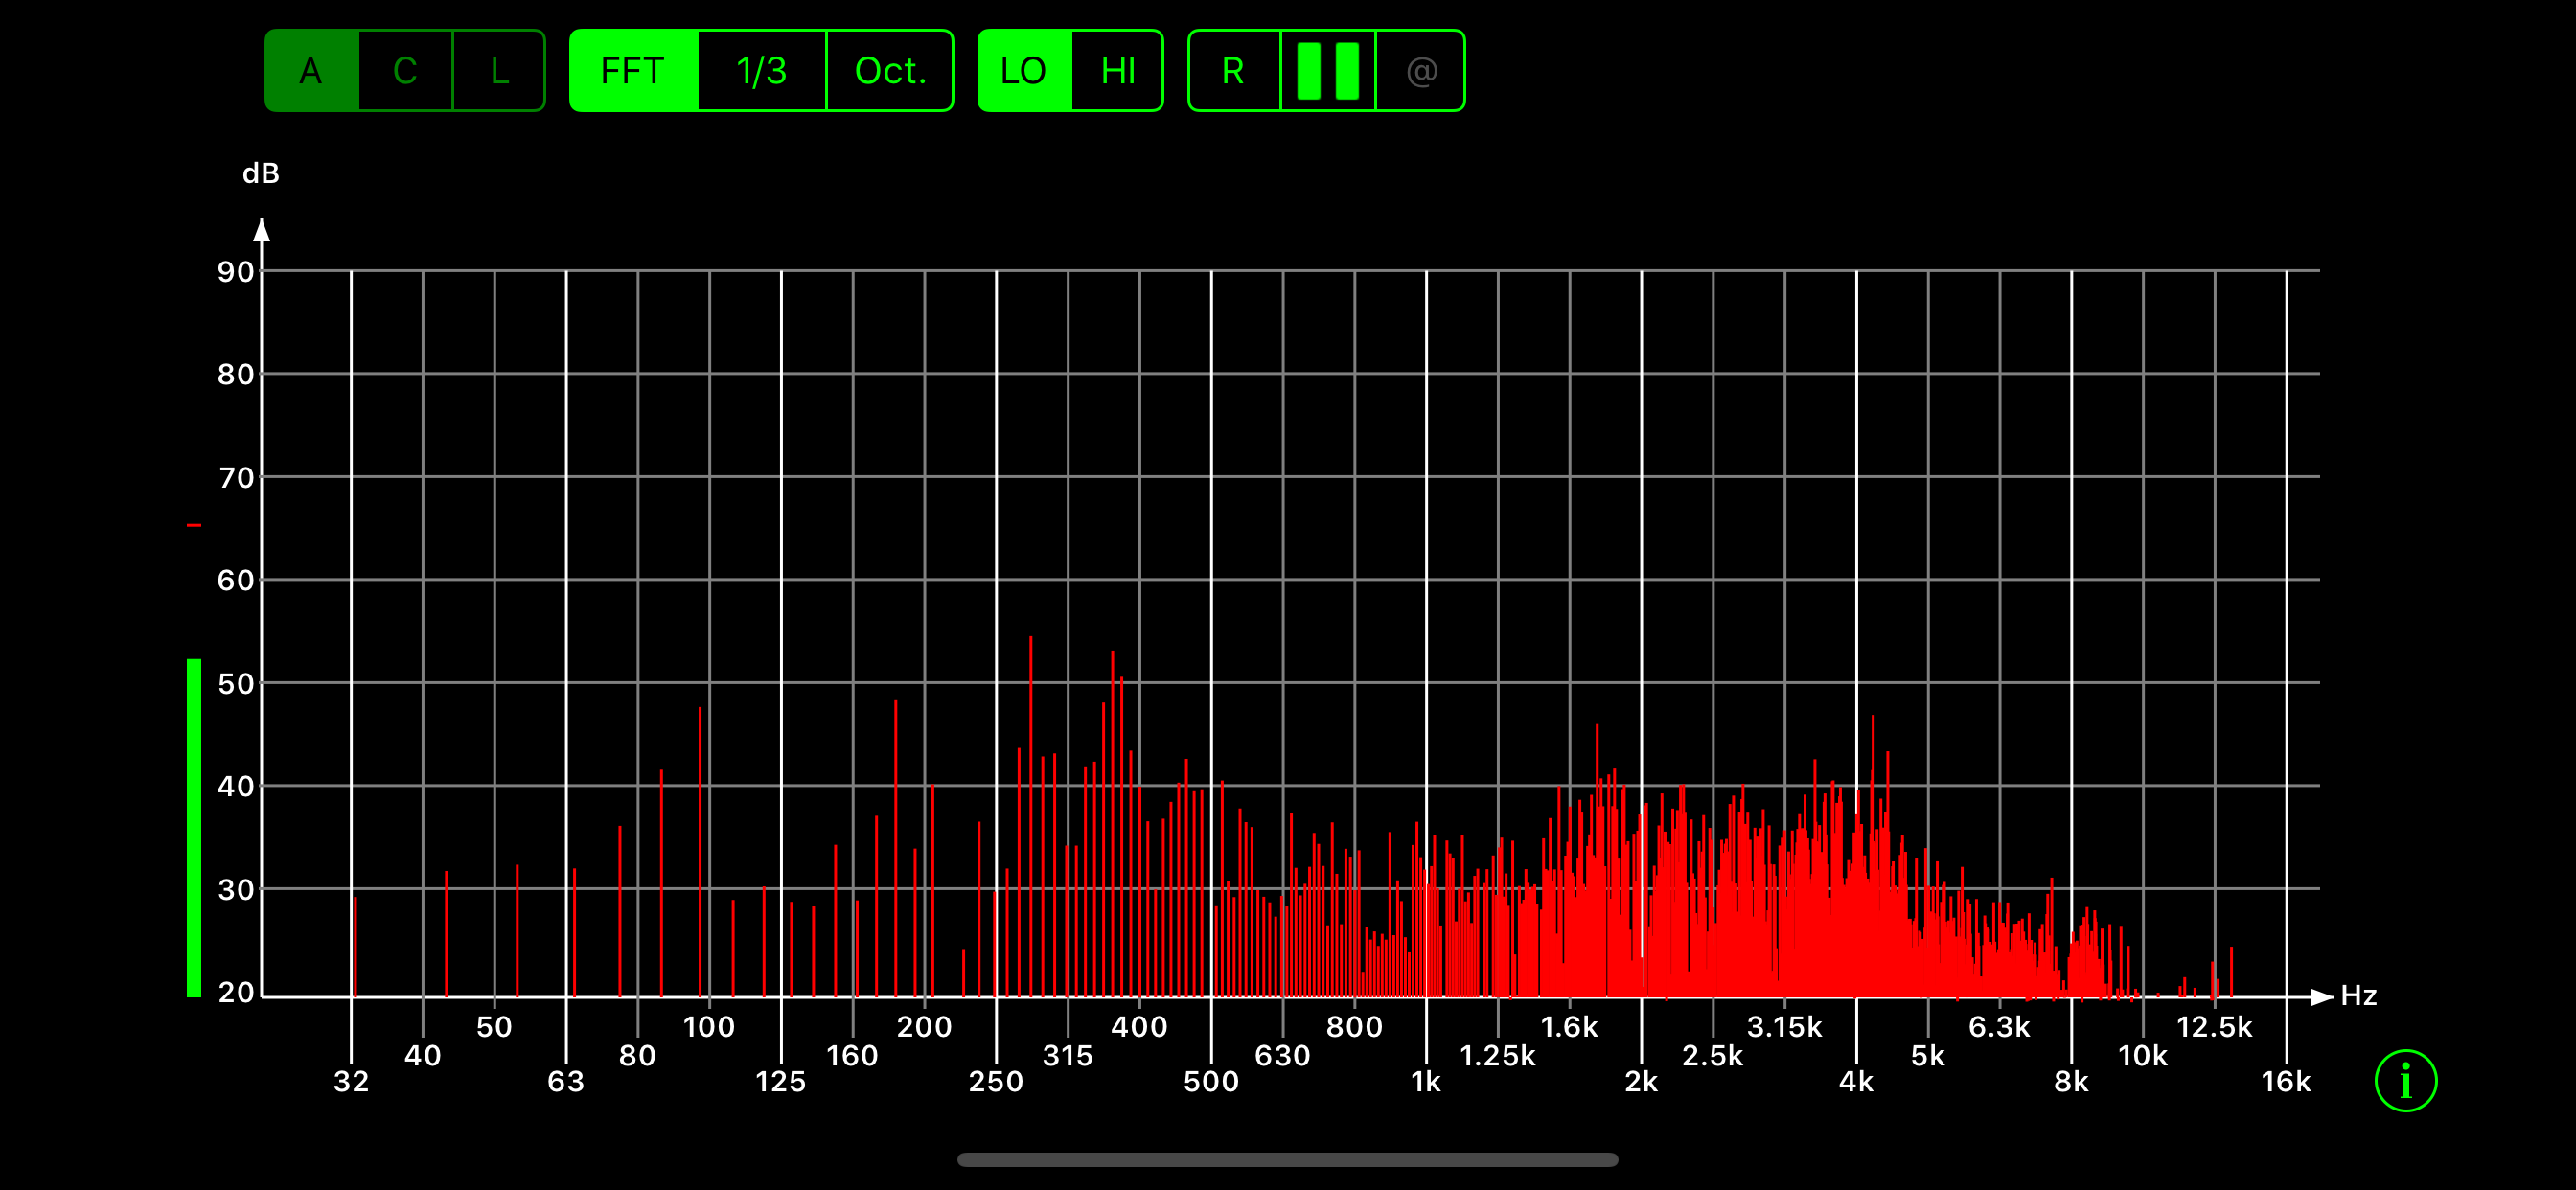Click the 90 dB axis label
The height and width of the screenshot is (1190, 2576).
coord(236,271)
